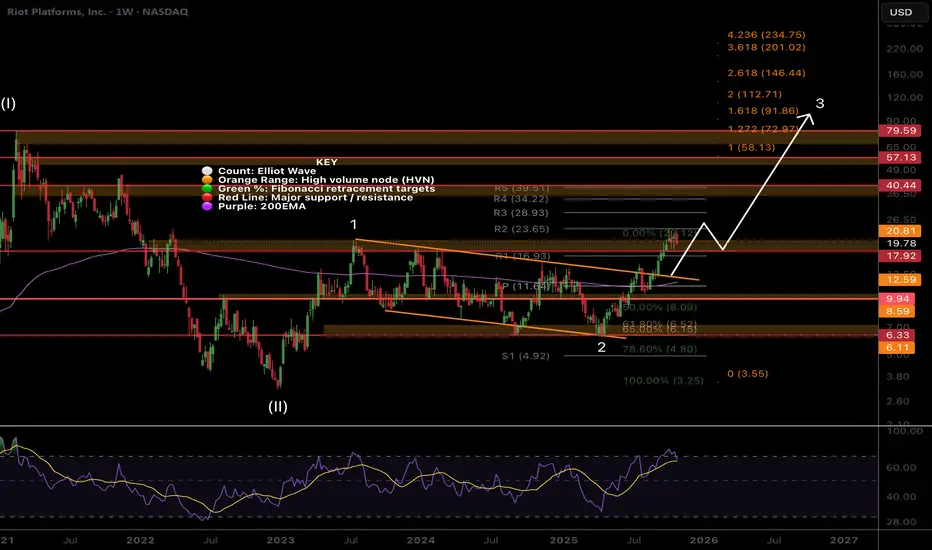Click the green Fibonacci retracement key dot

(206, 190)
